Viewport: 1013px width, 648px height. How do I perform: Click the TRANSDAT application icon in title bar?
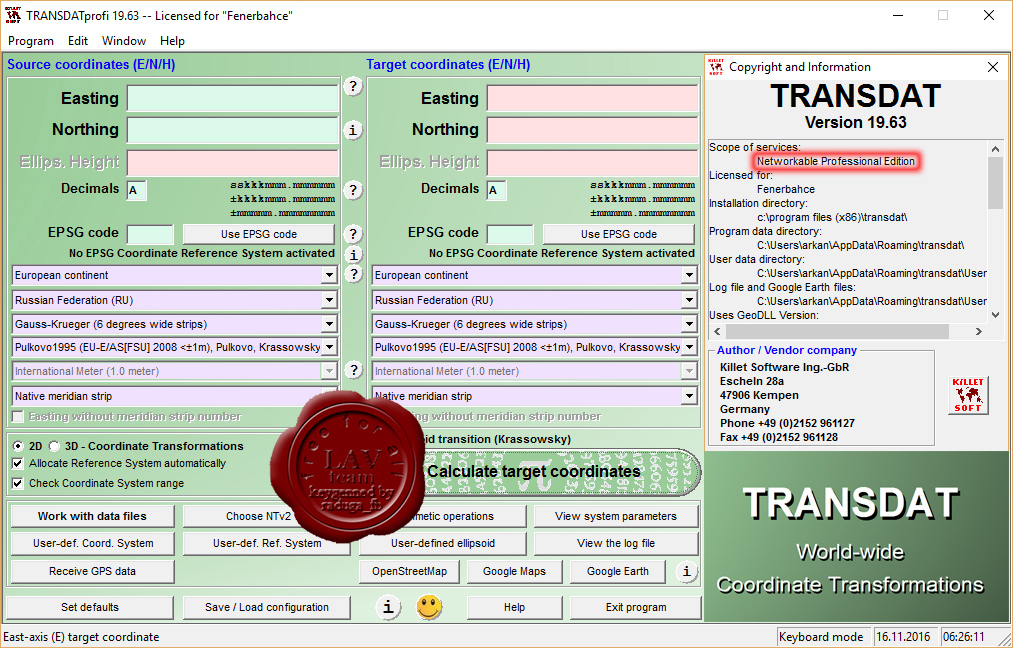[13, 16]
